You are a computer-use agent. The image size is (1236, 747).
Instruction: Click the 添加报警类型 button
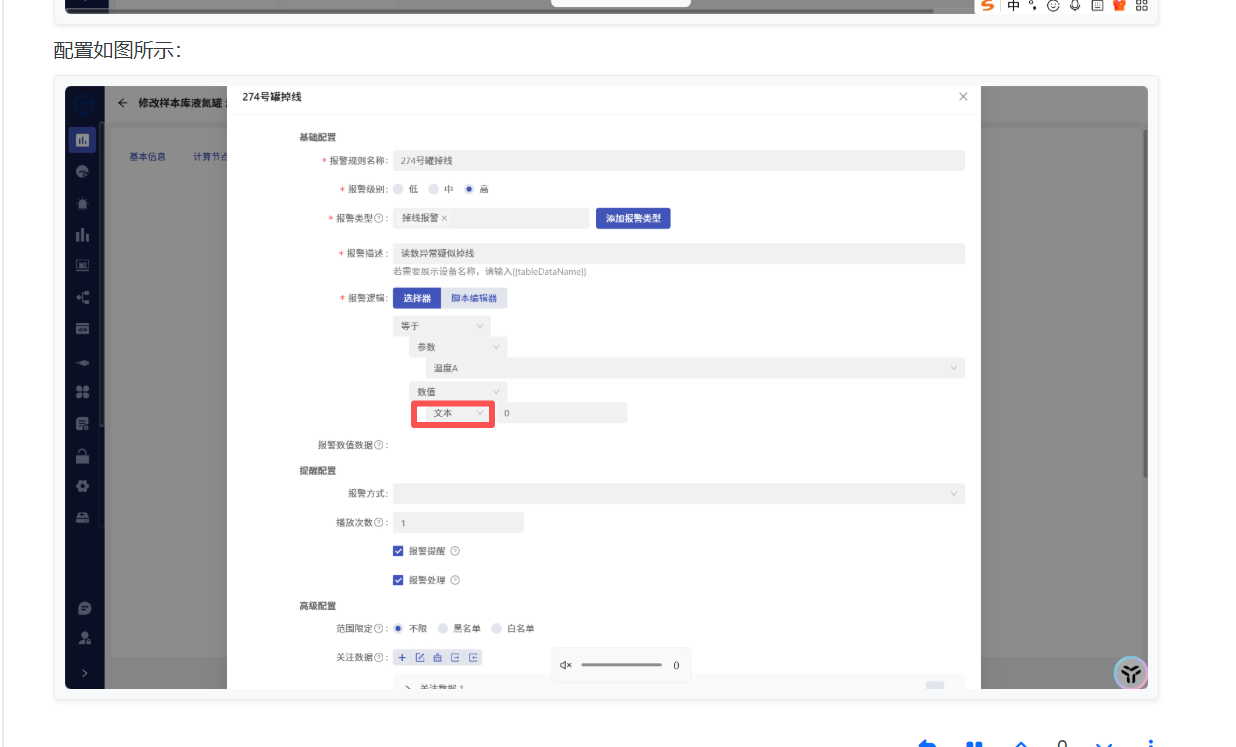(x=633, y=218)
